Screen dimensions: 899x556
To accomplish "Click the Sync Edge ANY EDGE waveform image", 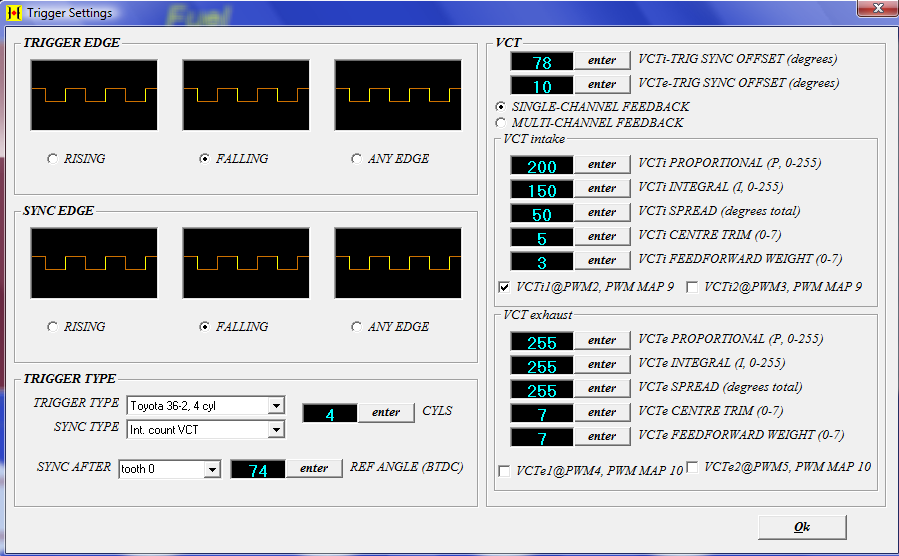I will click(398, 263).
